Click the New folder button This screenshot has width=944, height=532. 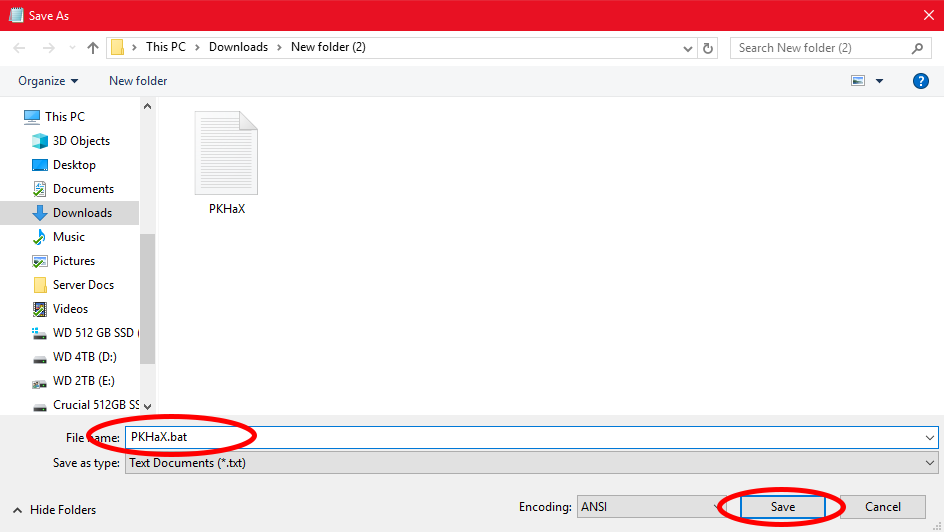pyautogui.click(x=138, y=81)
